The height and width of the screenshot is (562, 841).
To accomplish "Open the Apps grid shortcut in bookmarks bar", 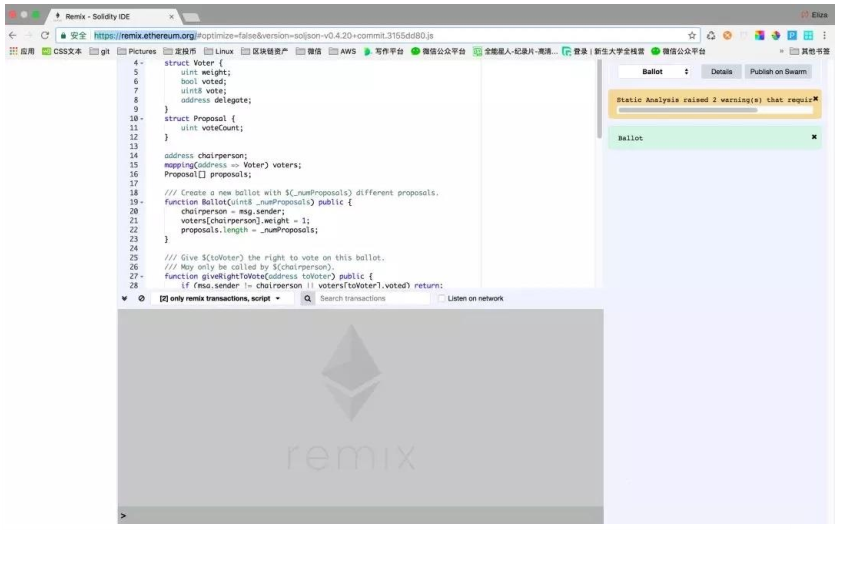I will pyautogui.click(x=22, y=51).
